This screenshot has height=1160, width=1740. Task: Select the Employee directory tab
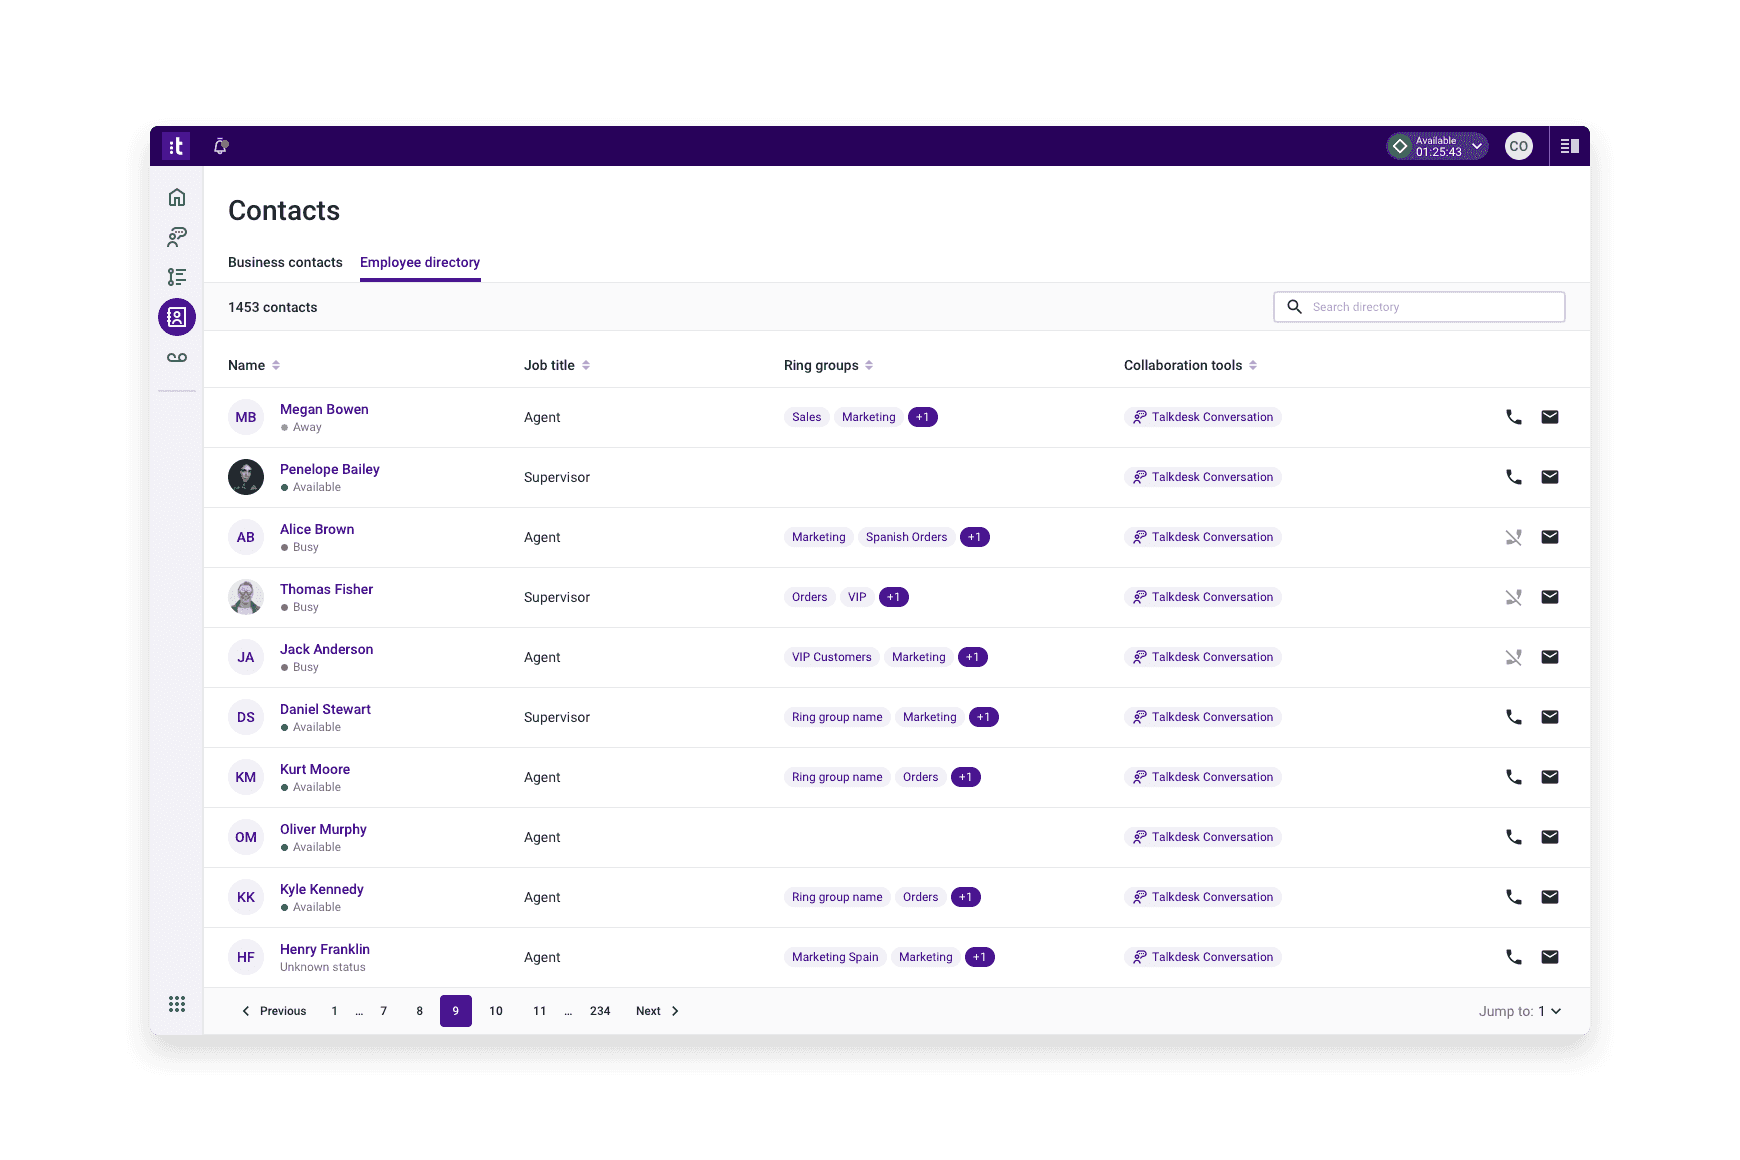point(420,262)
